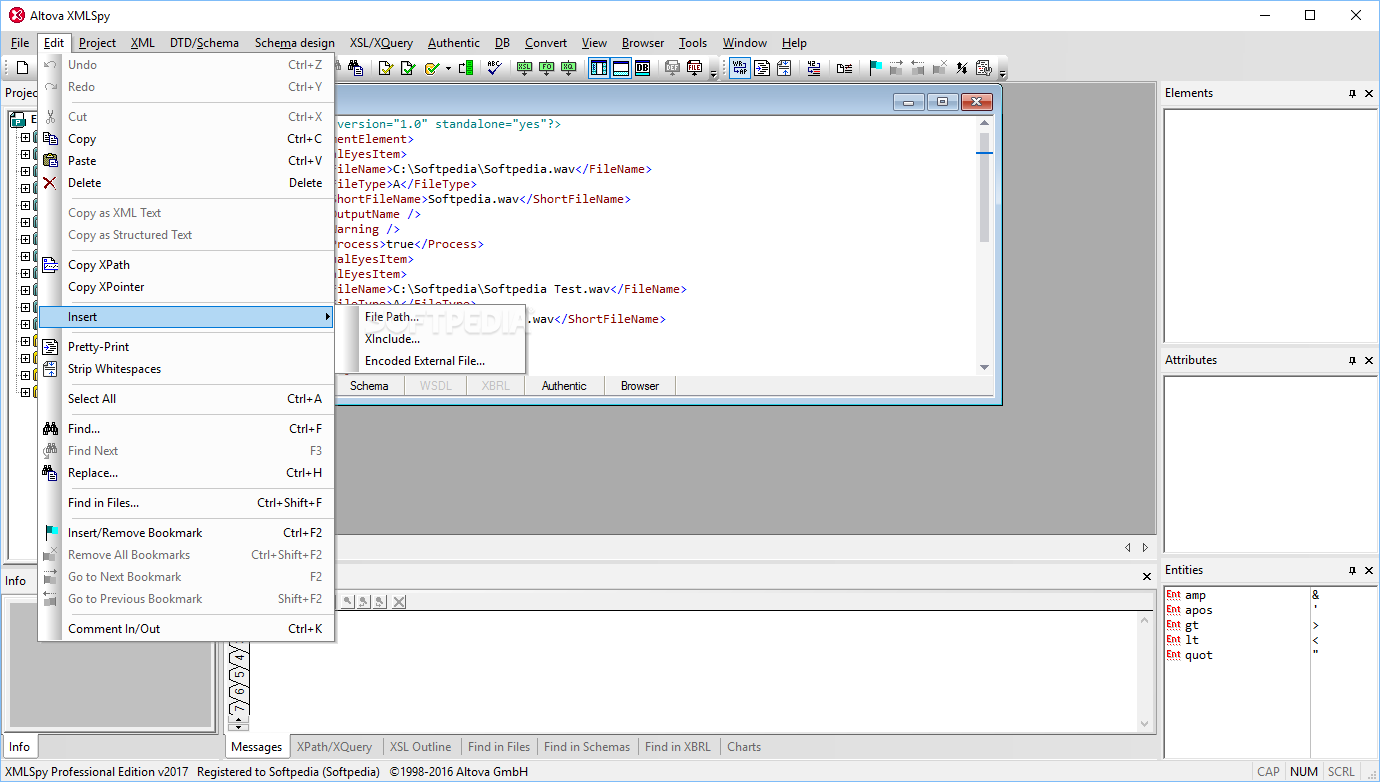Click the New document toolbar icon
1380x782 pixels.
click(22, 68)
